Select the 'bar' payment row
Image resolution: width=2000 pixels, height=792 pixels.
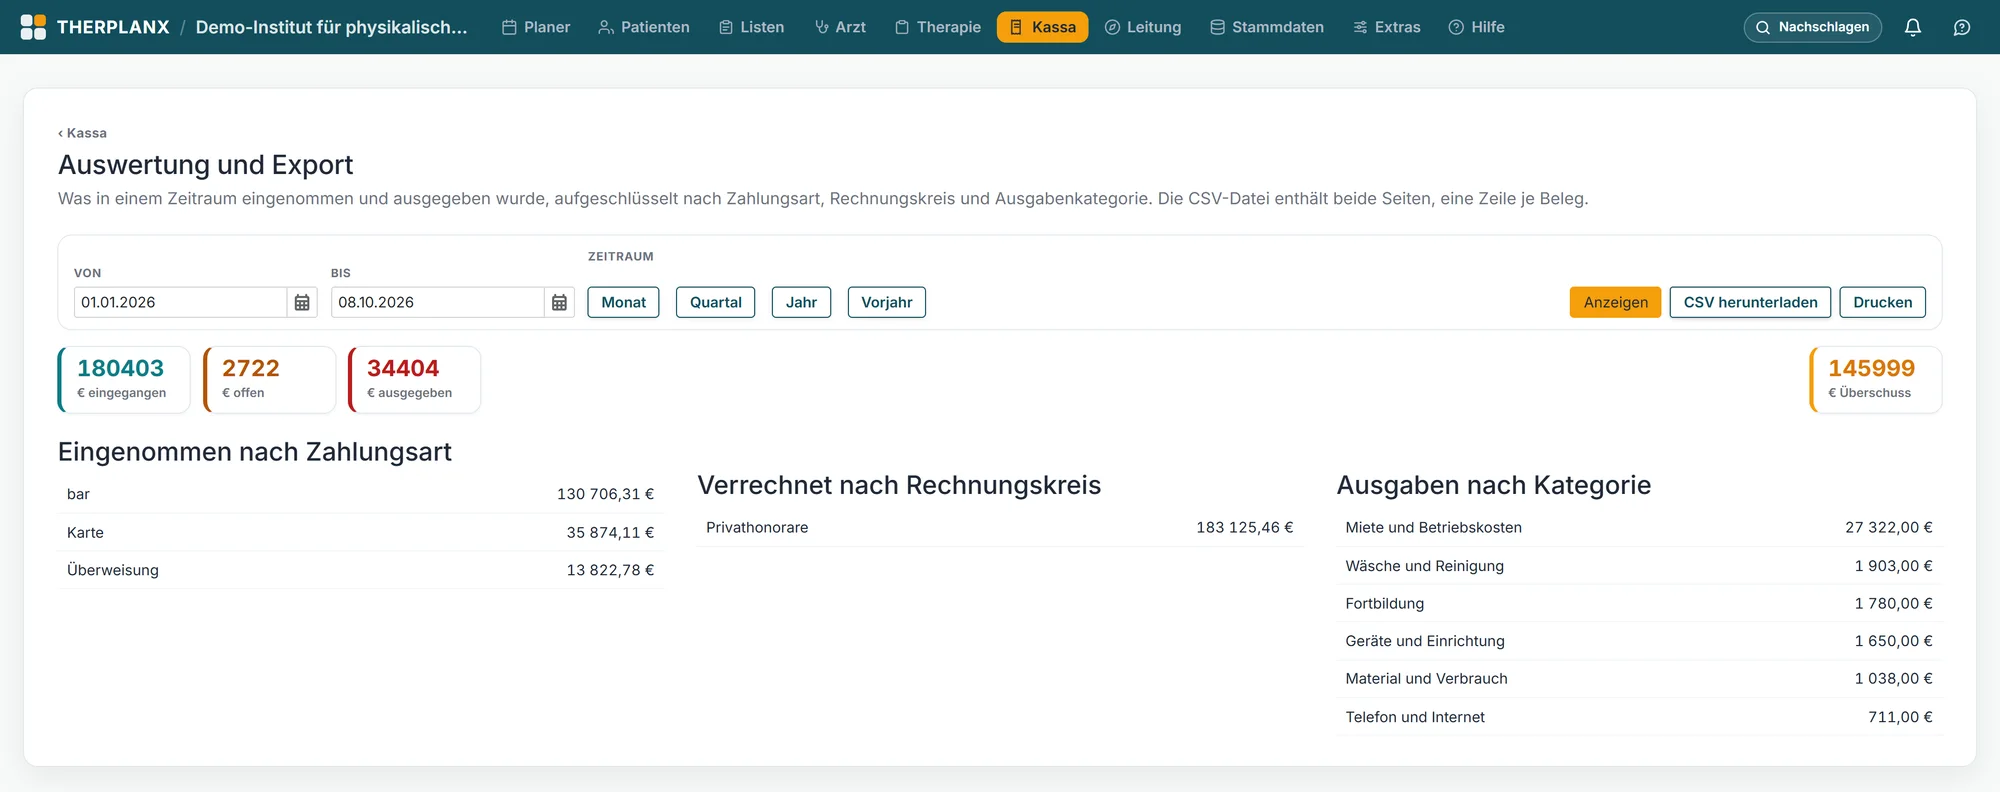[360, 494]
